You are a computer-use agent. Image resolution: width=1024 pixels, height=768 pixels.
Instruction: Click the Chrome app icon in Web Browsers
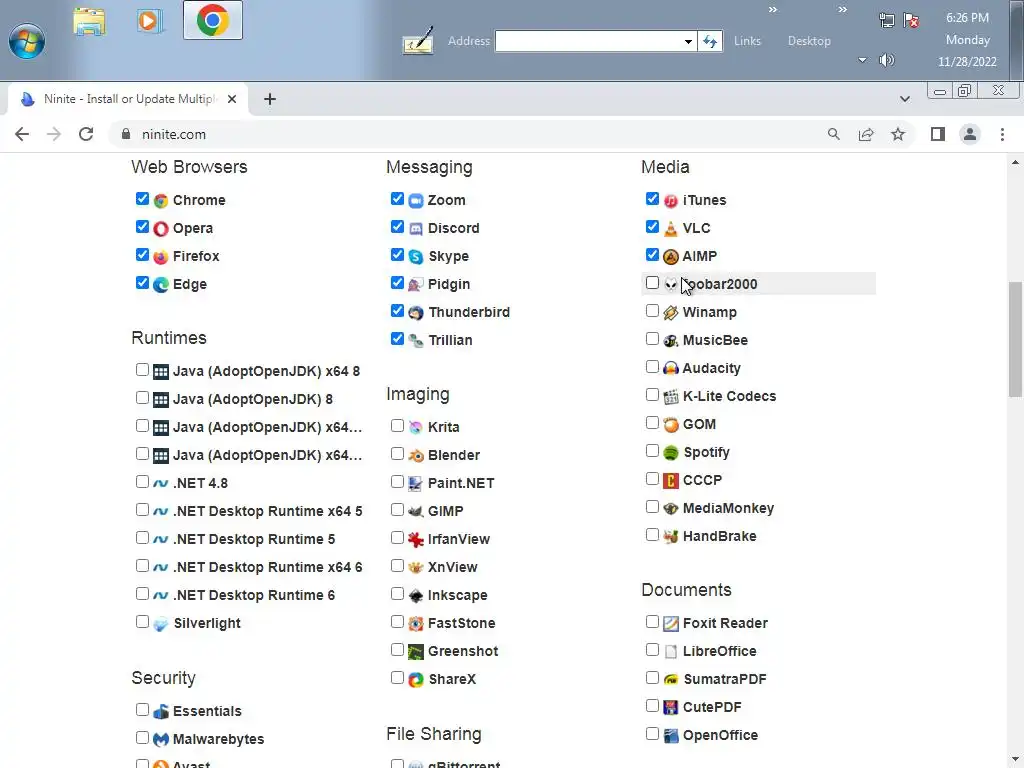pyautogui.click(x=161, y=200)
